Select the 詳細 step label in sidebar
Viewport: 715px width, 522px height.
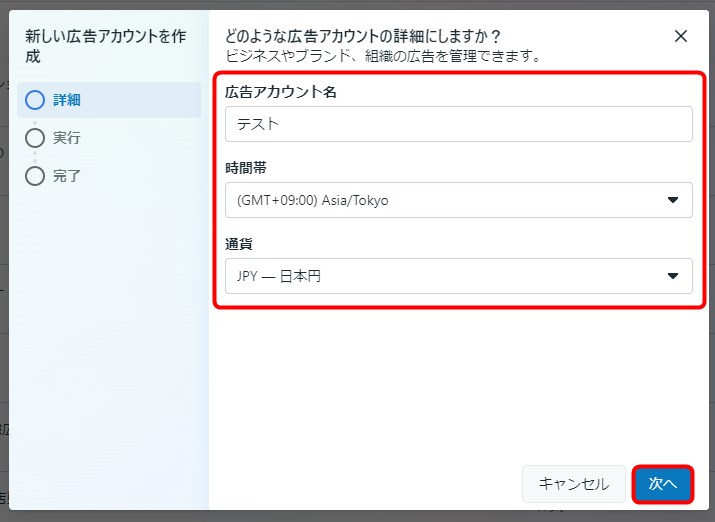[67, 100]
